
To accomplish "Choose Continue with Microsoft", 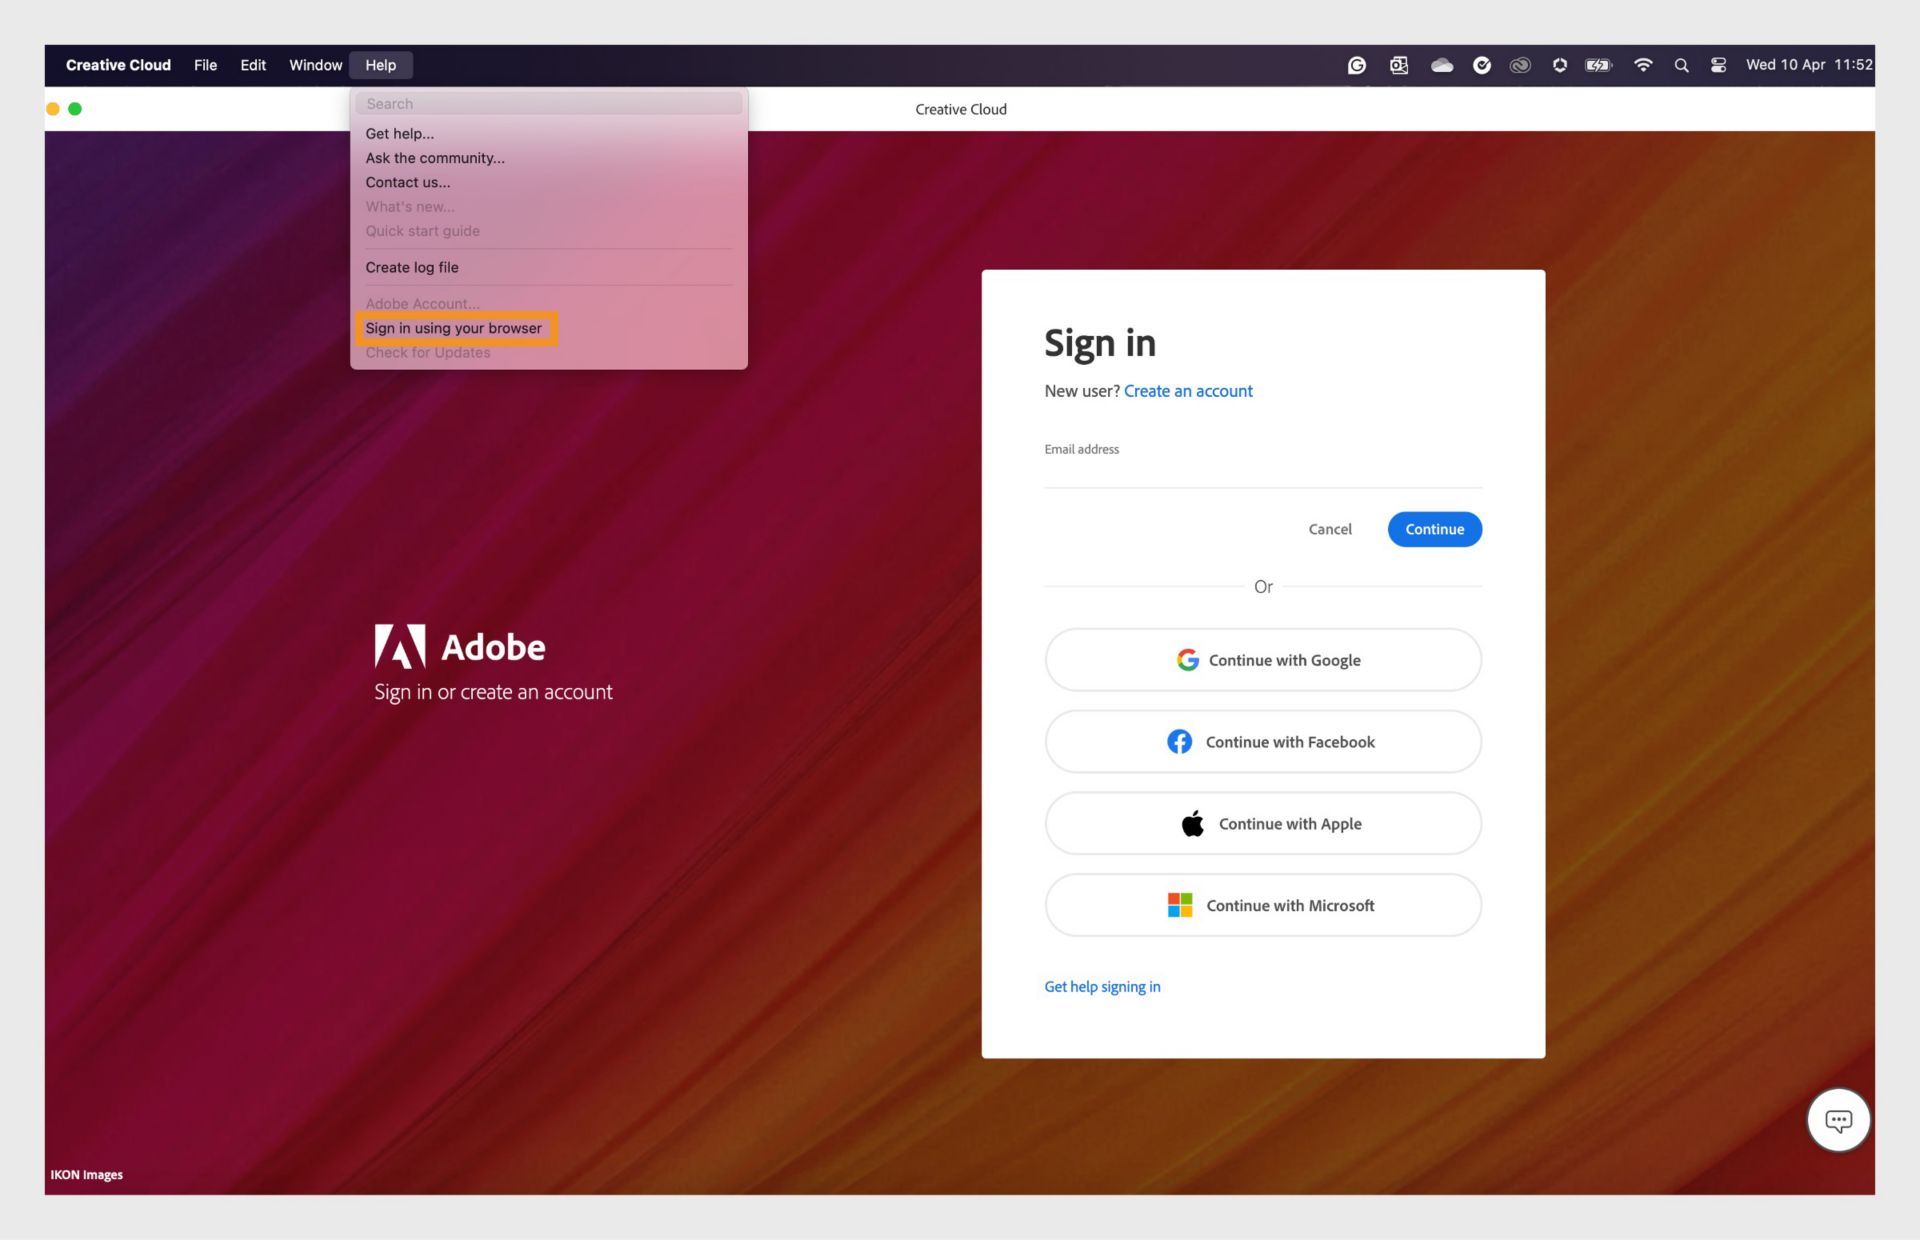I will (x=1263, y=905).
